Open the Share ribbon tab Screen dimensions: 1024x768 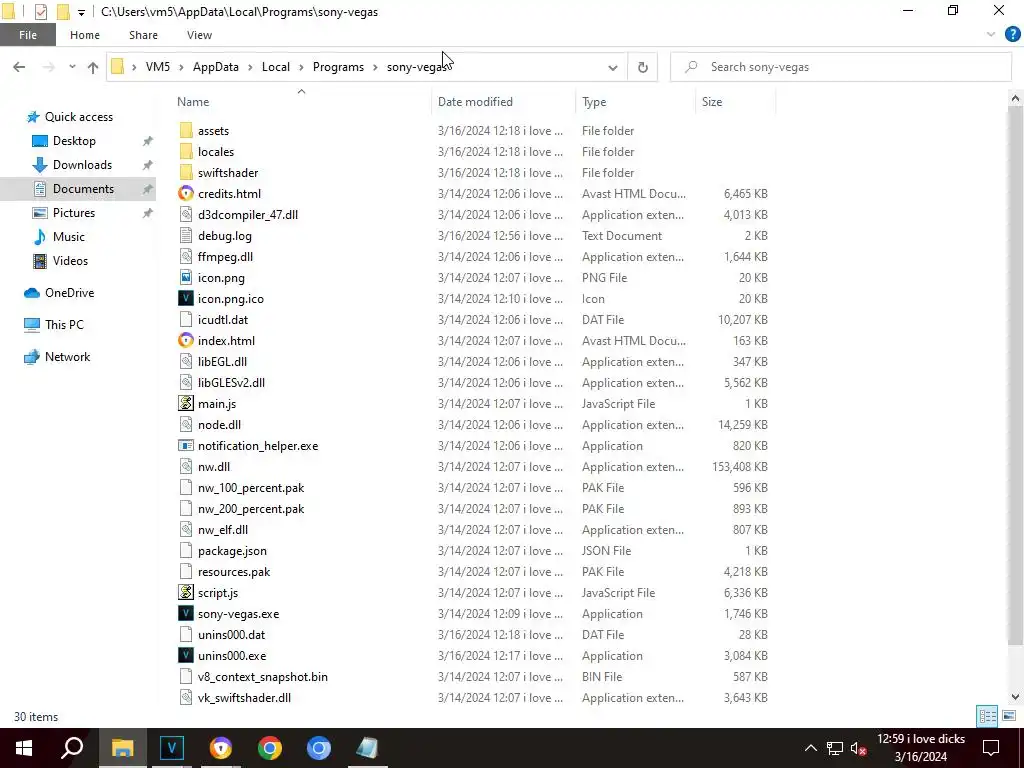click(x=143, y=35)
